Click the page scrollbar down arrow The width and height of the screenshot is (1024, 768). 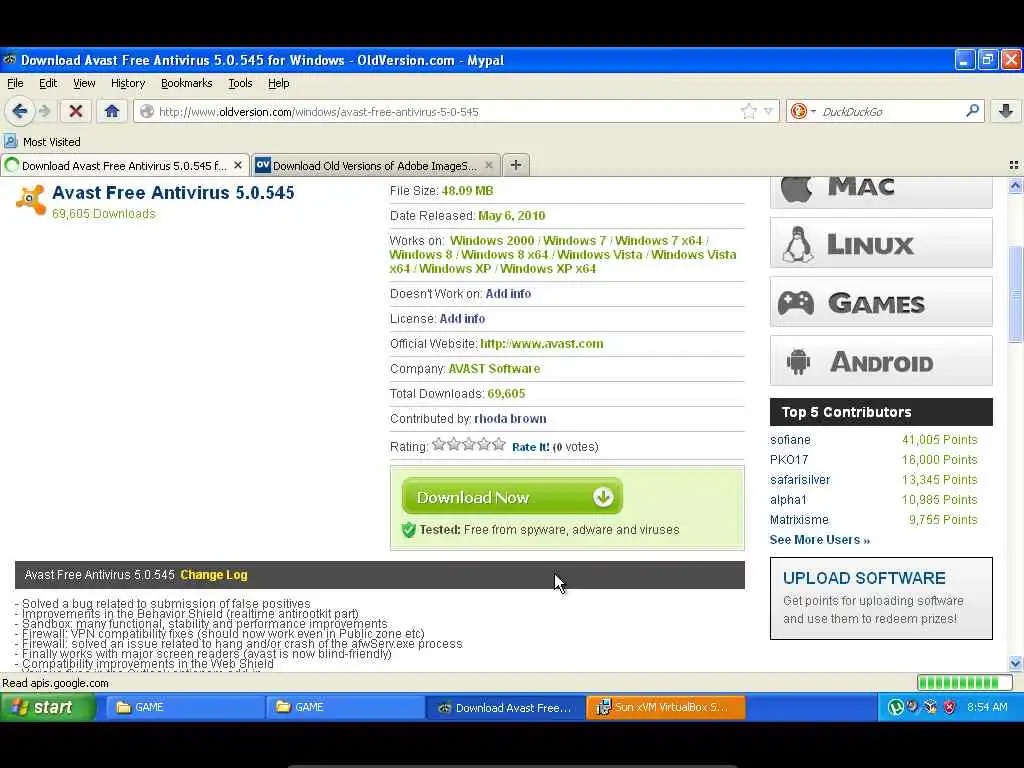point(1016,663)
